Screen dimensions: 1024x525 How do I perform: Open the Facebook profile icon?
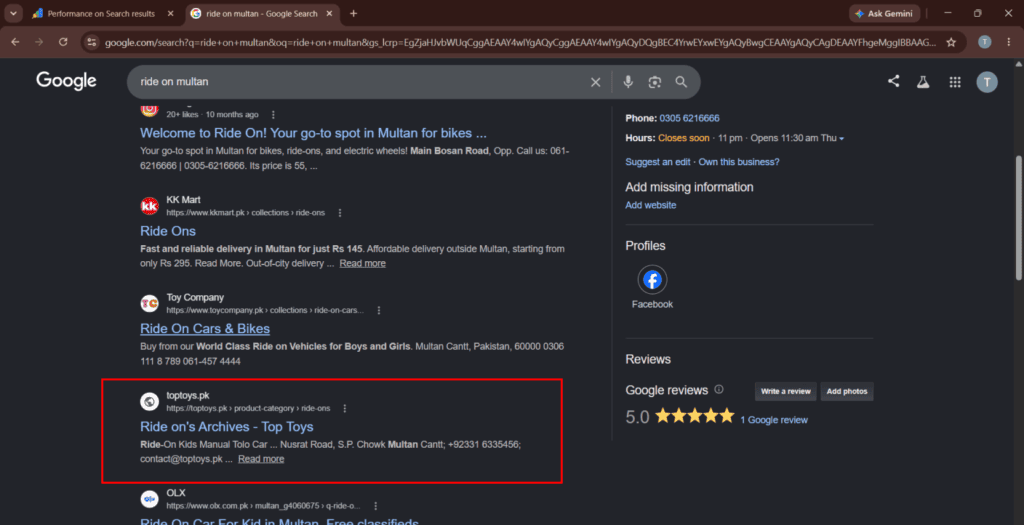click(x=652, y=280)
